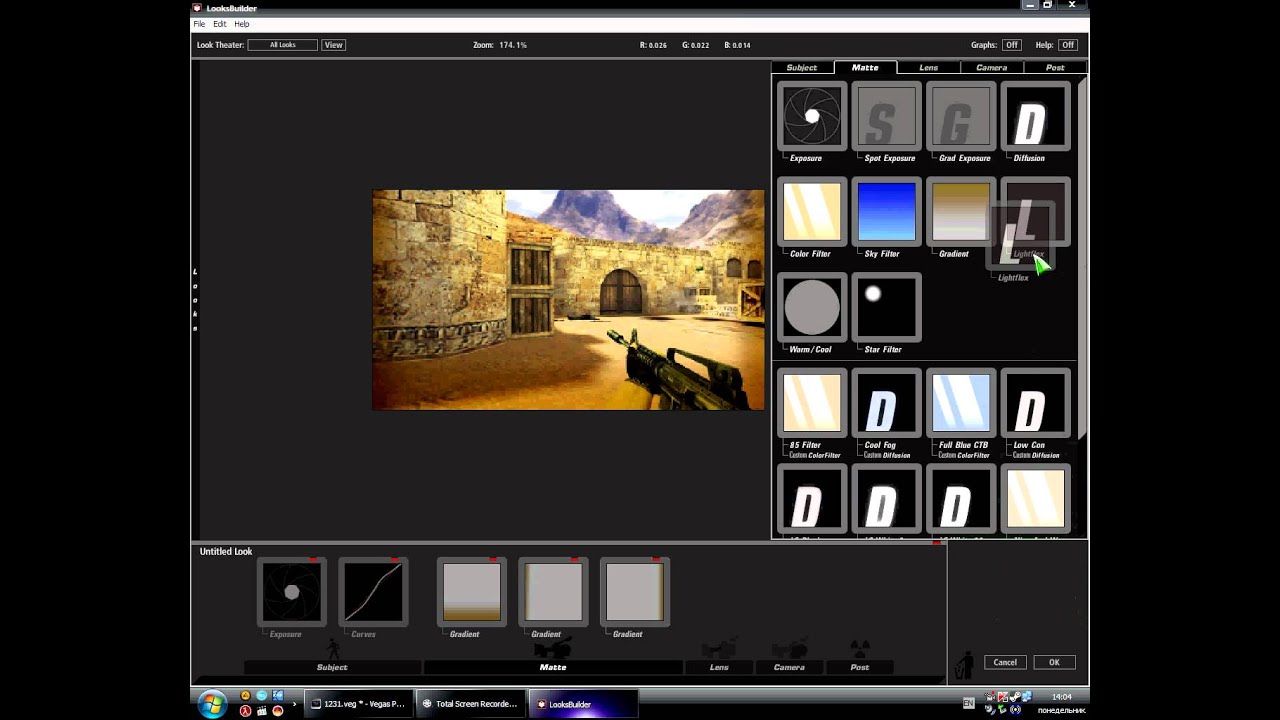
Task: Toggle the red enable marker on the chain Exposure tool
Action: coord(313,559)
